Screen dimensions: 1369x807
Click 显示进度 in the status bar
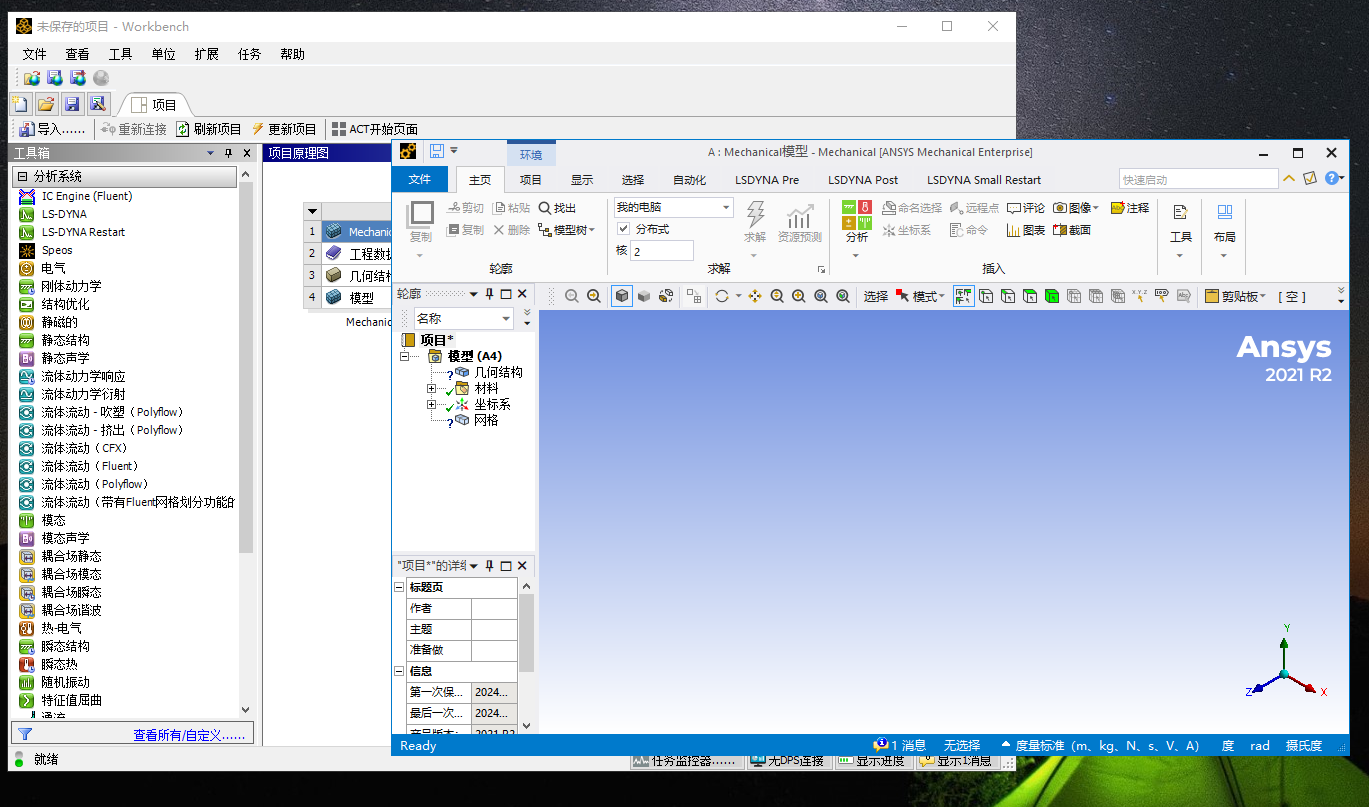point(878,760)
